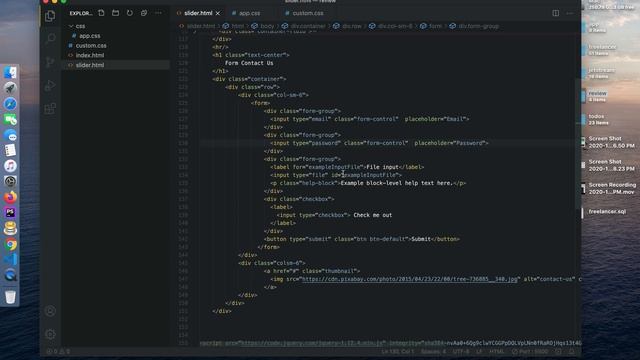Open the jQuery script URL link
The image size is (640, 360).
(312, 343)
